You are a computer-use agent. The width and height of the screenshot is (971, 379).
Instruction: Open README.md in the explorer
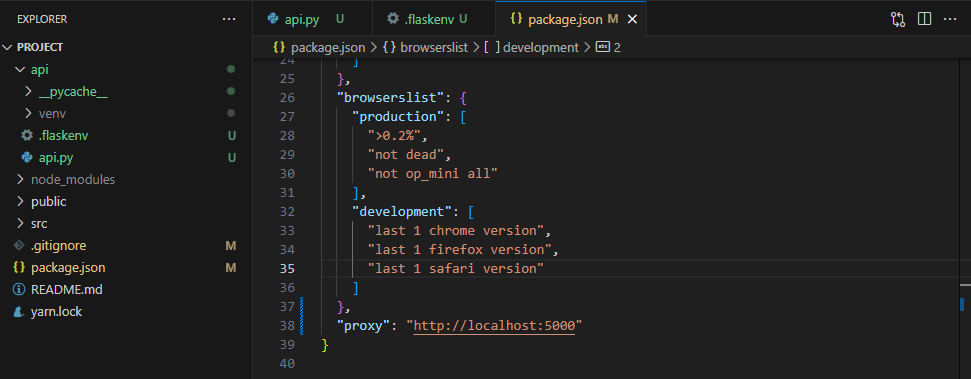pyautogui.click(x=126, y=290)
